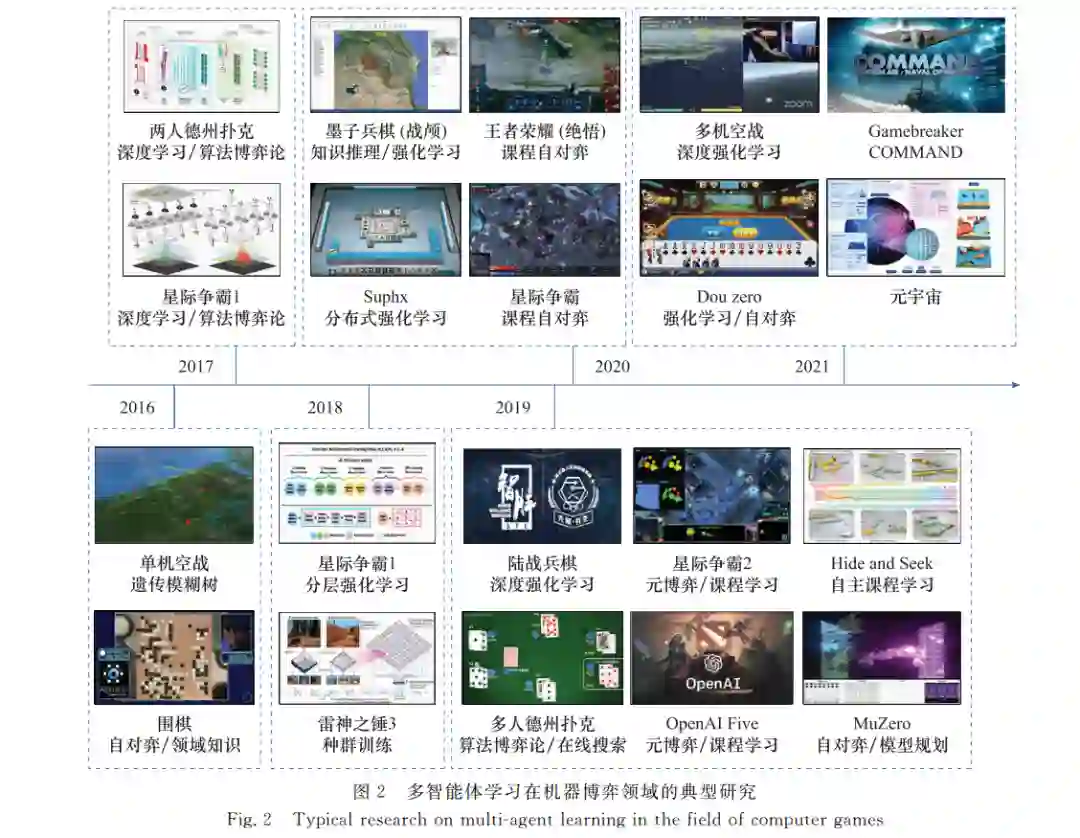The height and width of the screenshot is (838, 1080).
Task: Select the 星际争霸 课程自对弈 screenshot
Action: tap(544, 230)
